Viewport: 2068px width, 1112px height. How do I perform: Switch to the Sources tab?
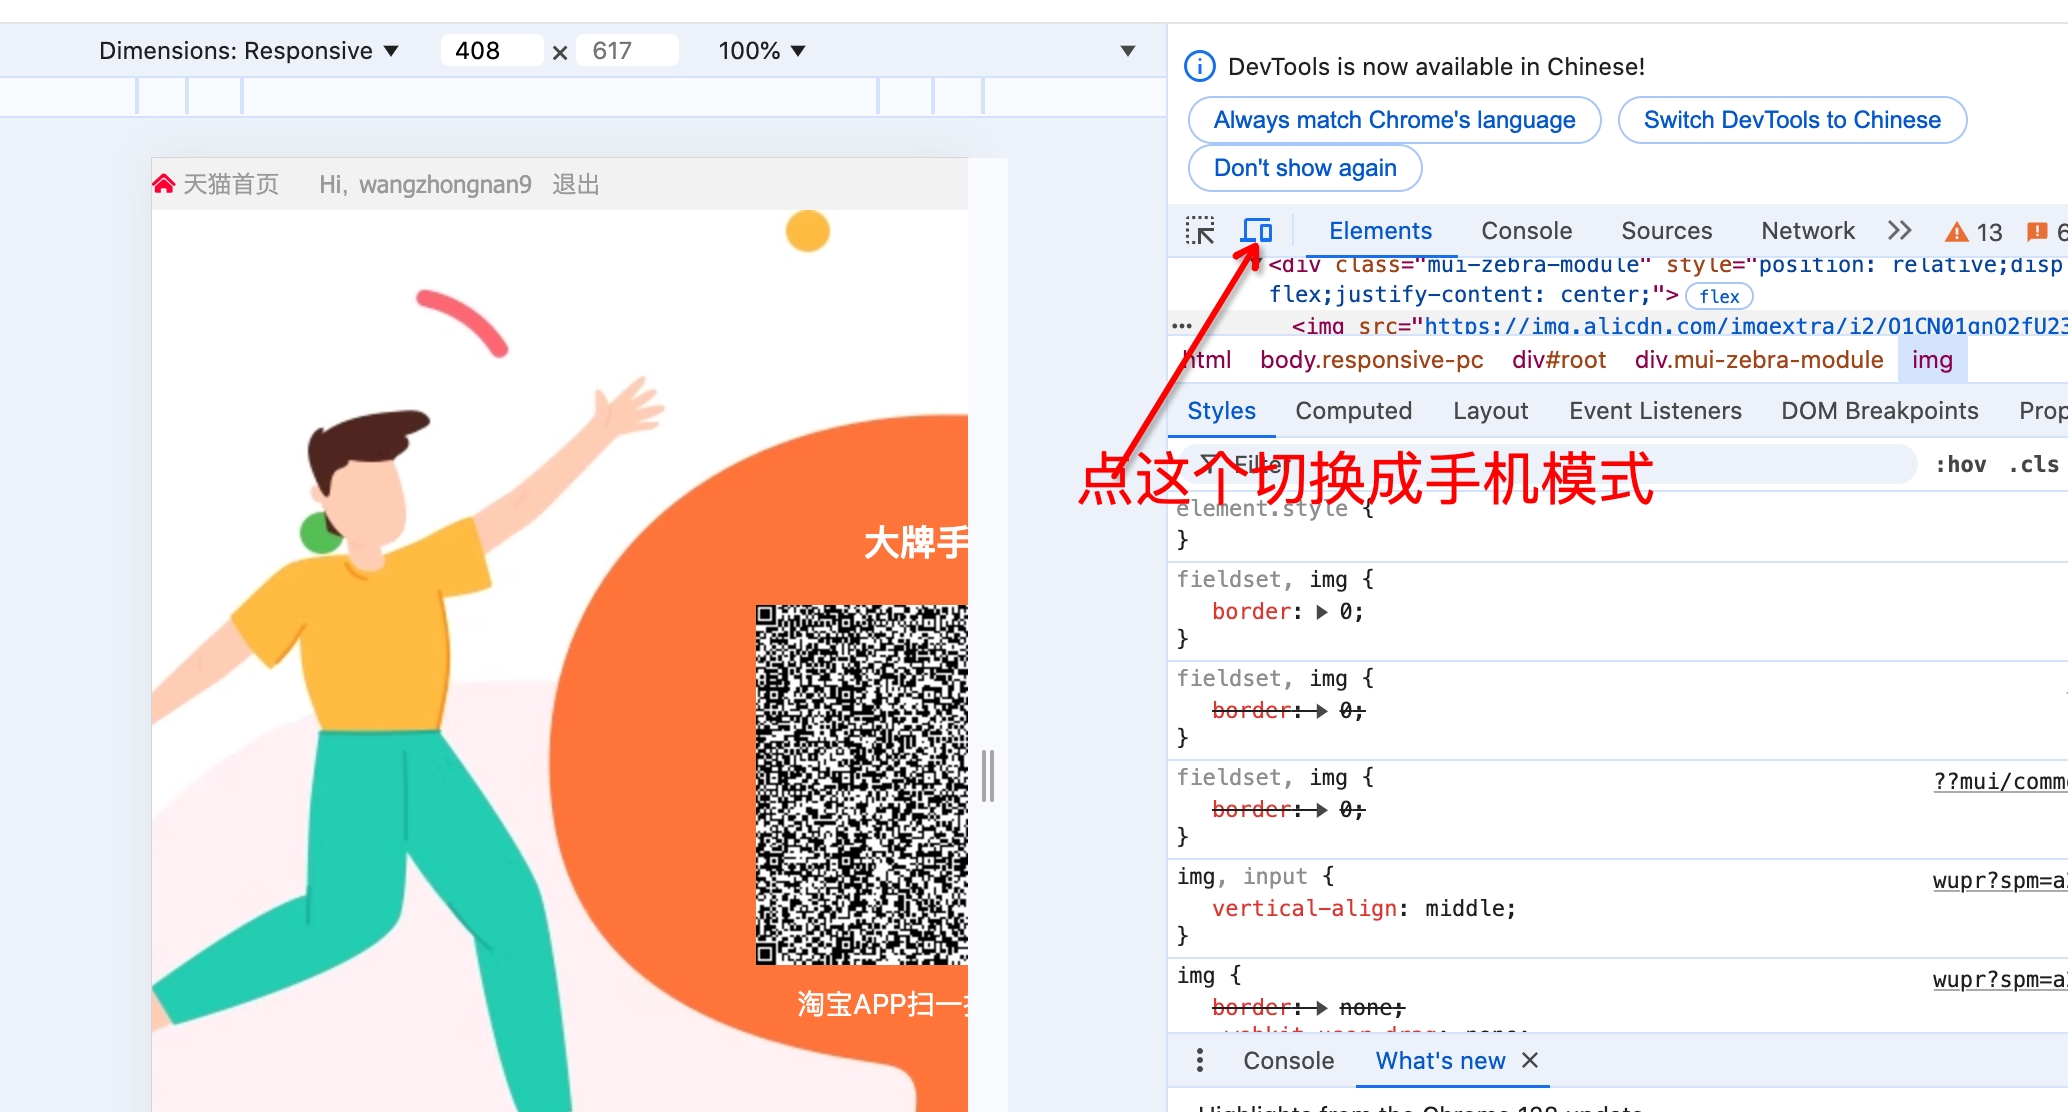[1666, 231]
